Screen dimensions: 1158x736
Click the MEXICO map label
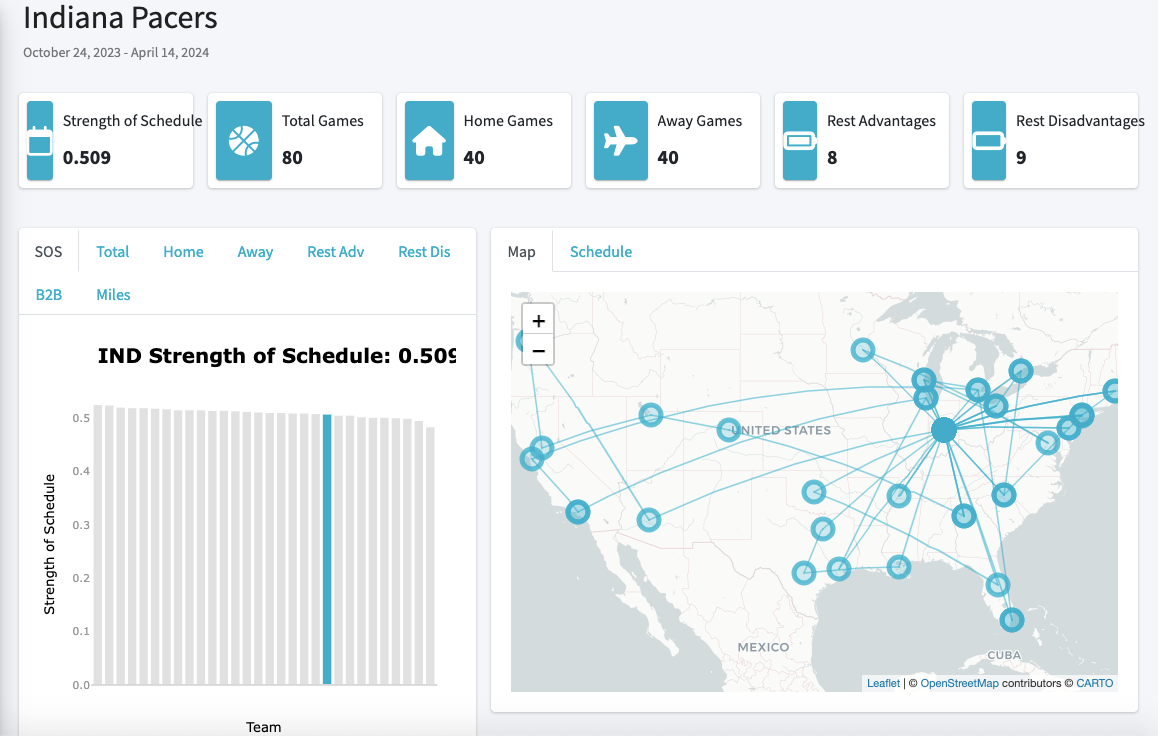tap(764, 647)
